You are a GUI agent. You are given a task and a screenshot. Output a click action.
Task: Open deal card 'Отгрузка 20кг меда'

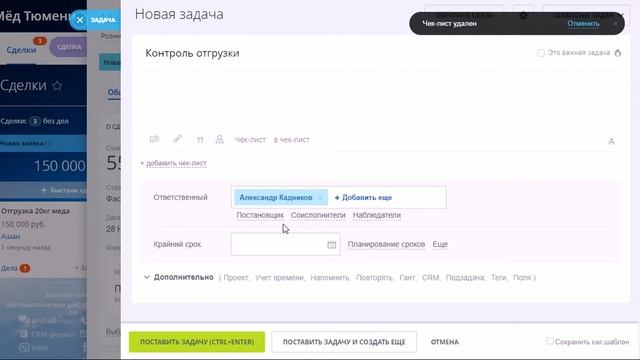36,211
